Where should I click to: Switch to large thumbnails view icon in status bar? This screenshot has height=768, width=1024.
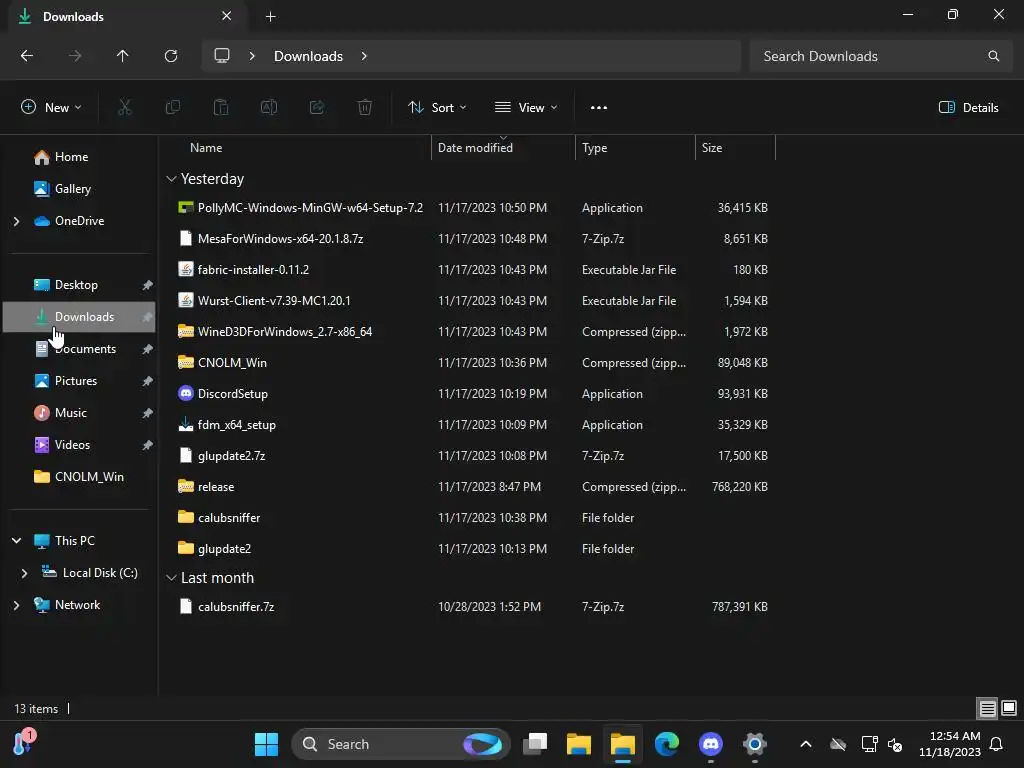[x=1009, y=708]
